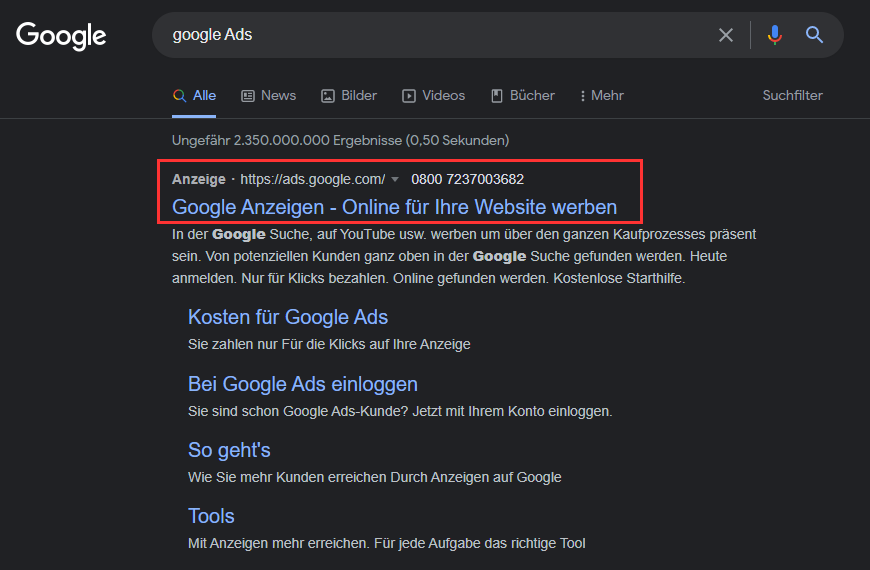Click the phone number 0800 7237003682
The image size is (870, 570).
467,179
